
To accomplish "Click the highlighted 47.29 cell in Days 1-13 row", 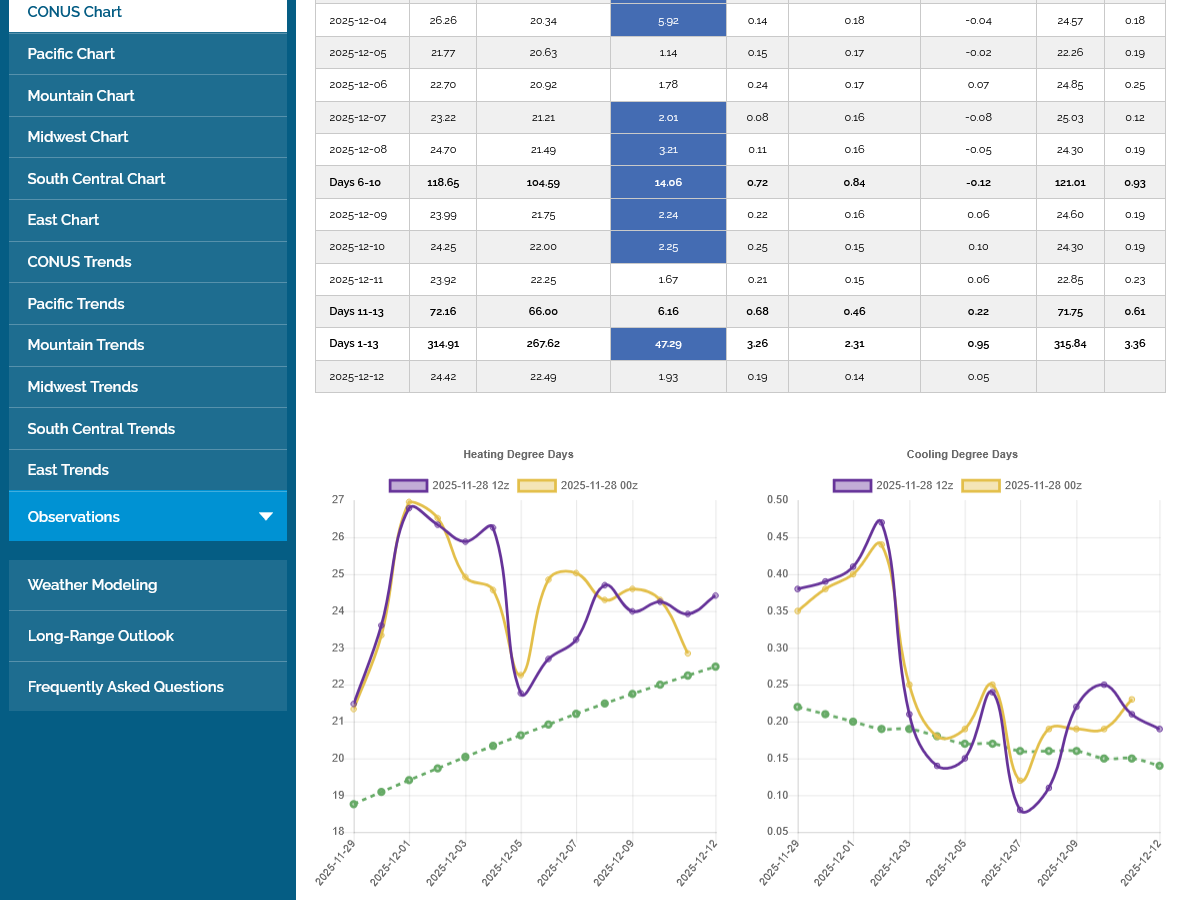I will [668, 344].
